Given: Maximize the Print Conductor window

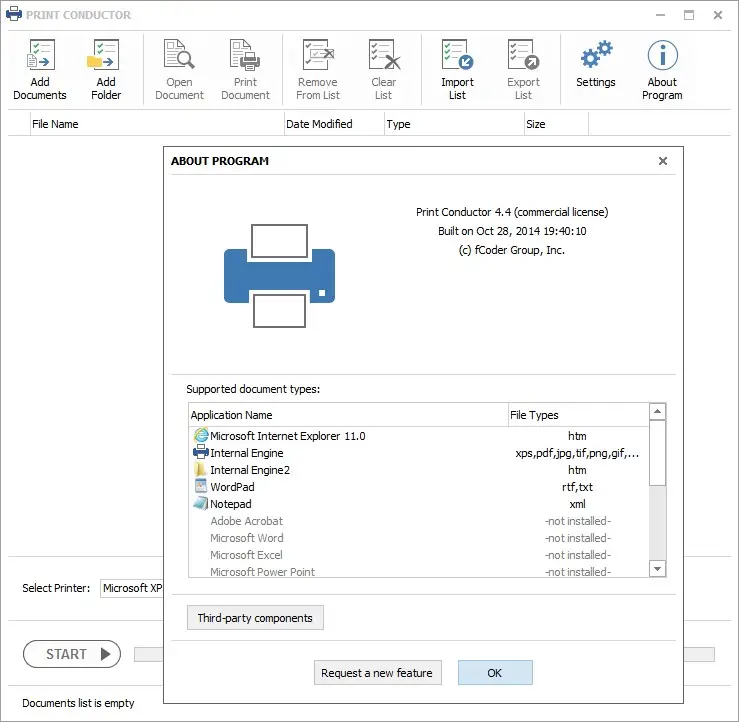Looking at the screenshot, I should pyautogui.click(x=689, y=15).
